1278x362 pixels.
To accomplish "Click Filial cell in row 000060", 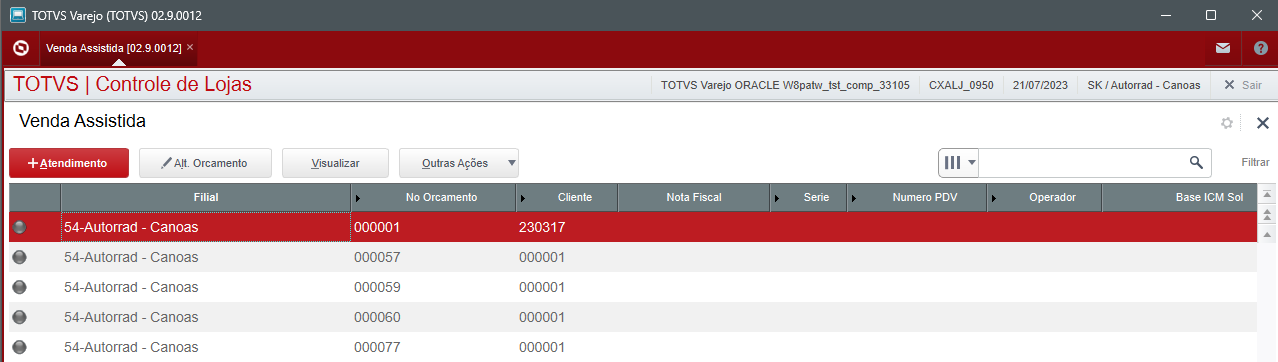I will 206,318.
